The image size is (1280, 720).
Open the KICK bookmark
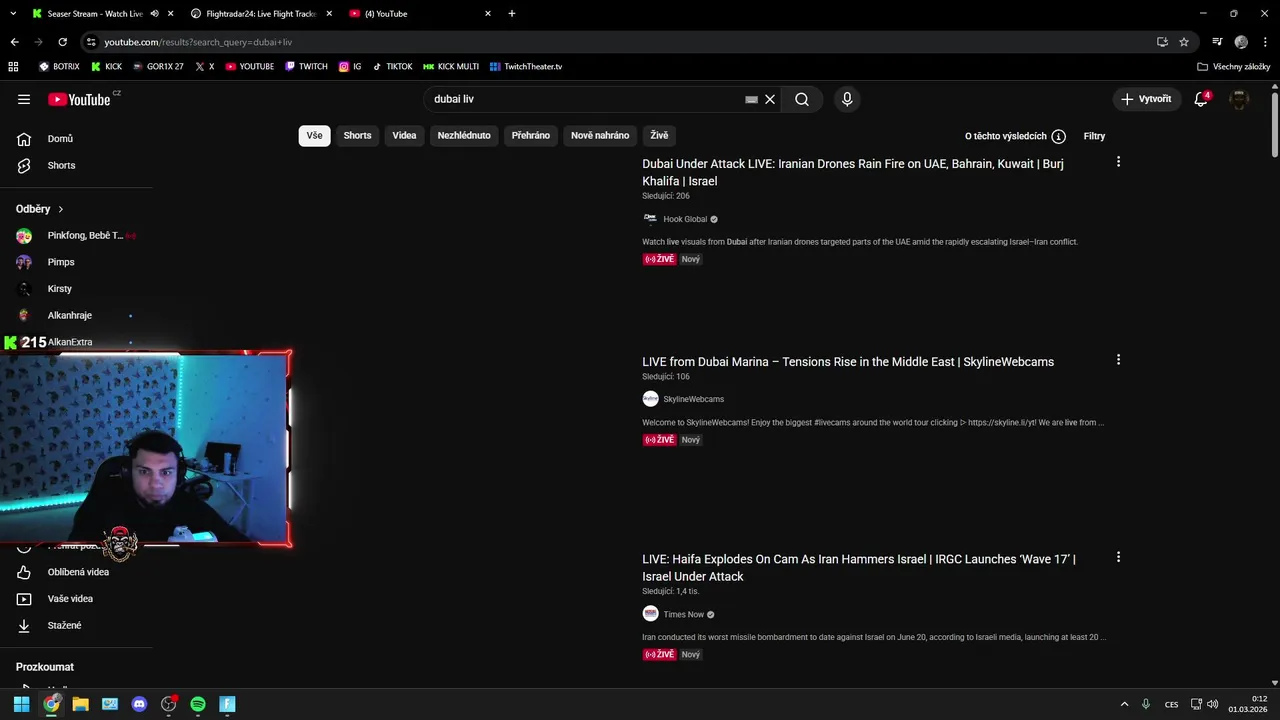(107, 66)
